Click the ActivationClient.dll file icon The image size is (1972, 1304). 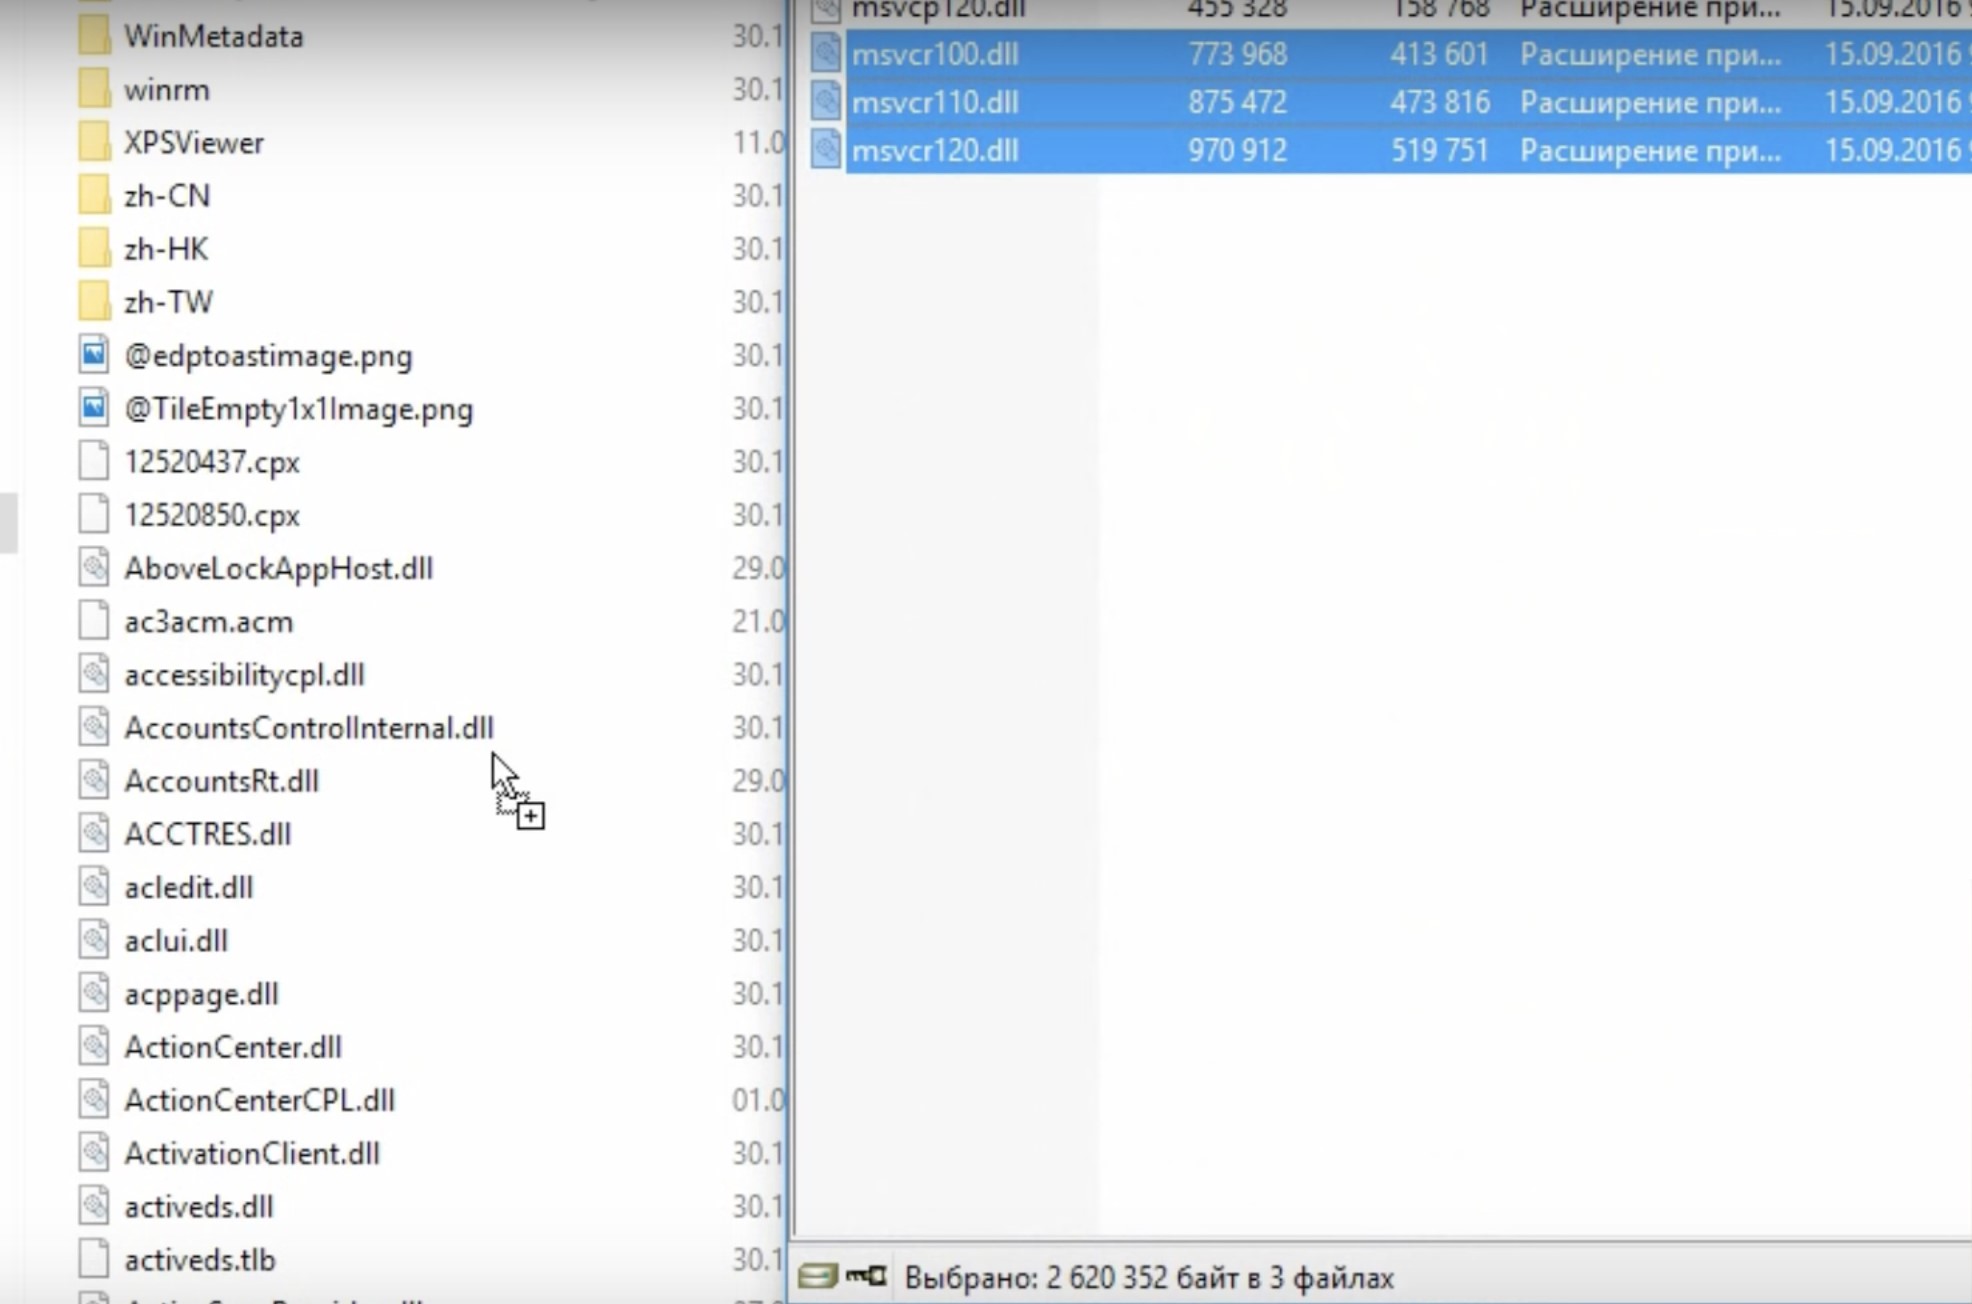(x=94, y=1154)
